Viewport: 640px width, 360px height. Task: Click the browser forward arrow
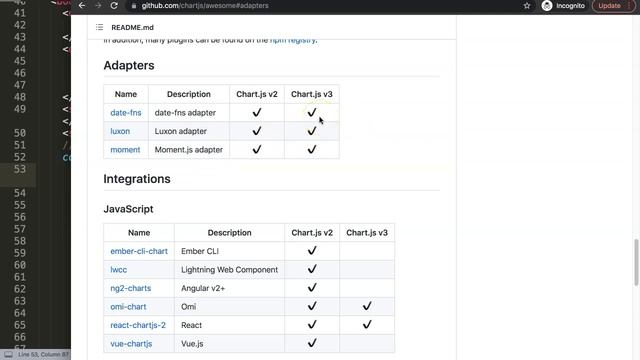[x=98, y=6]
